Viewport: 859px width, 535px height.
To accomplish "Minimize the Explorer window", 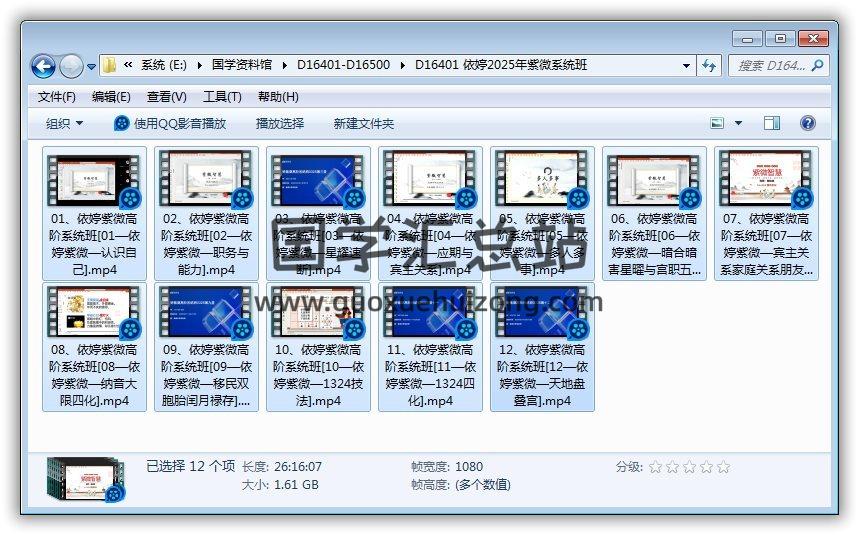I will point(747,39).
